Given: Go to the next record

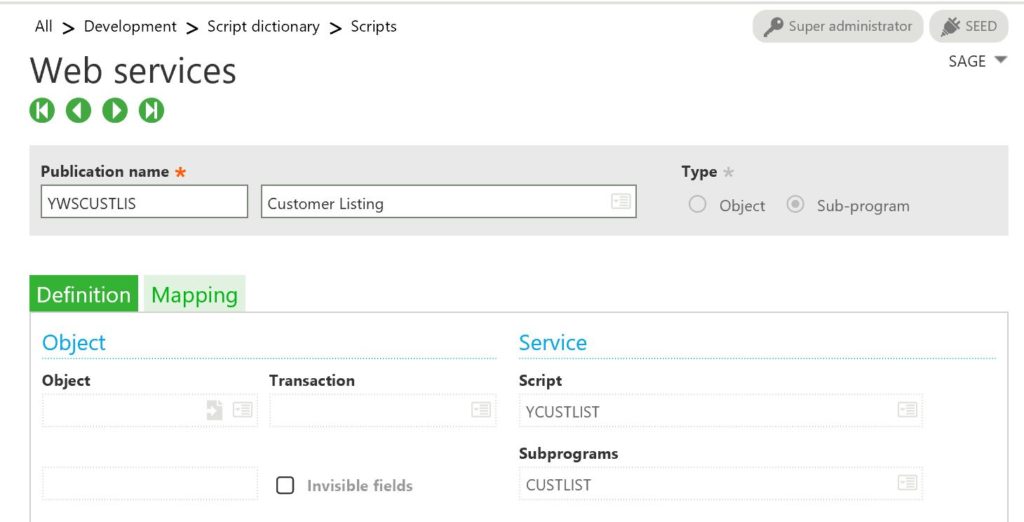Looking at the screenshot, I should coord(115,111).
